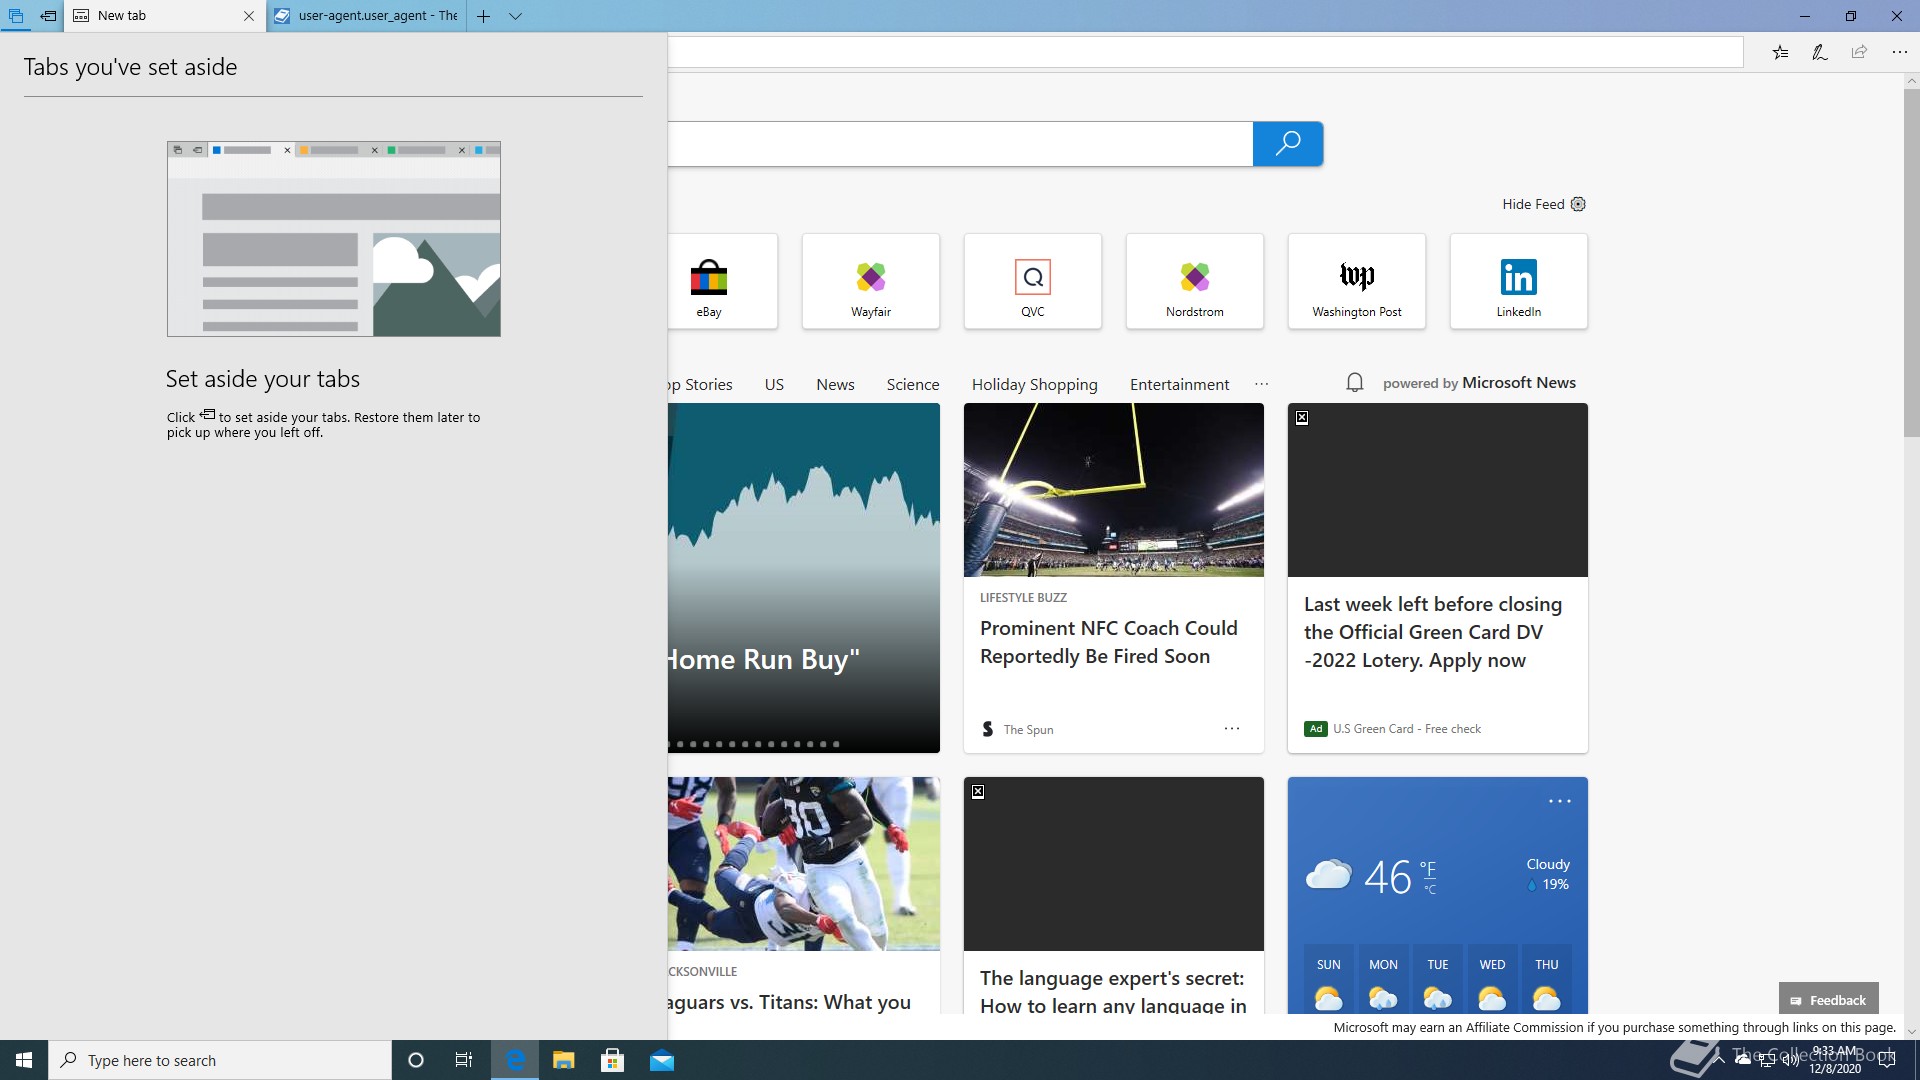Open the QVC top site tile
Image resolution: width=1920 pixels, height=1080 pixels.
1033,281
